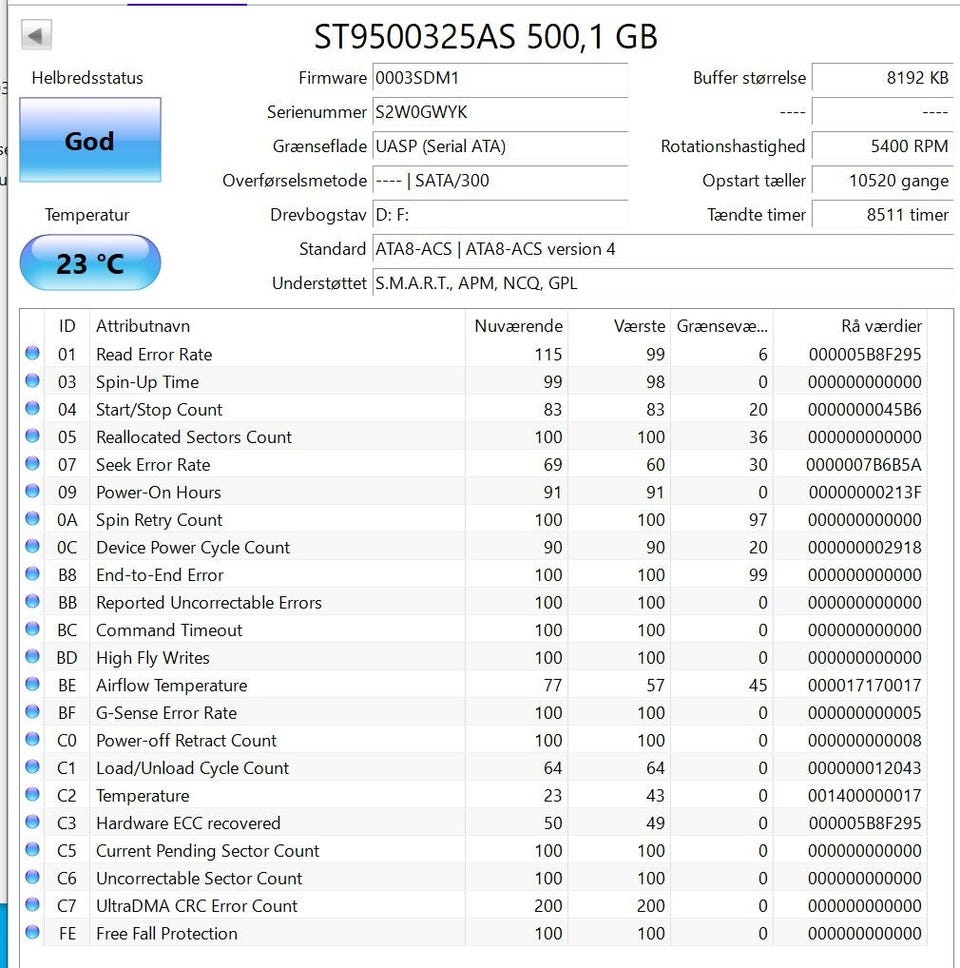Click the Firmware field showing 0003SDM1
The width and height of the screenshot is (960, 968).
500,78
